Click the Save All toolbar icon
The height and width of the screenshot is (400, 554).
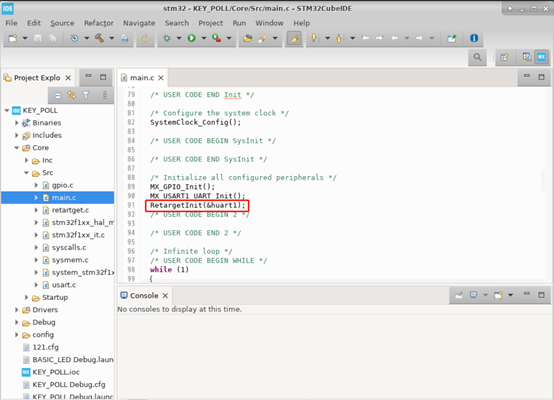[x=52, y=38]
